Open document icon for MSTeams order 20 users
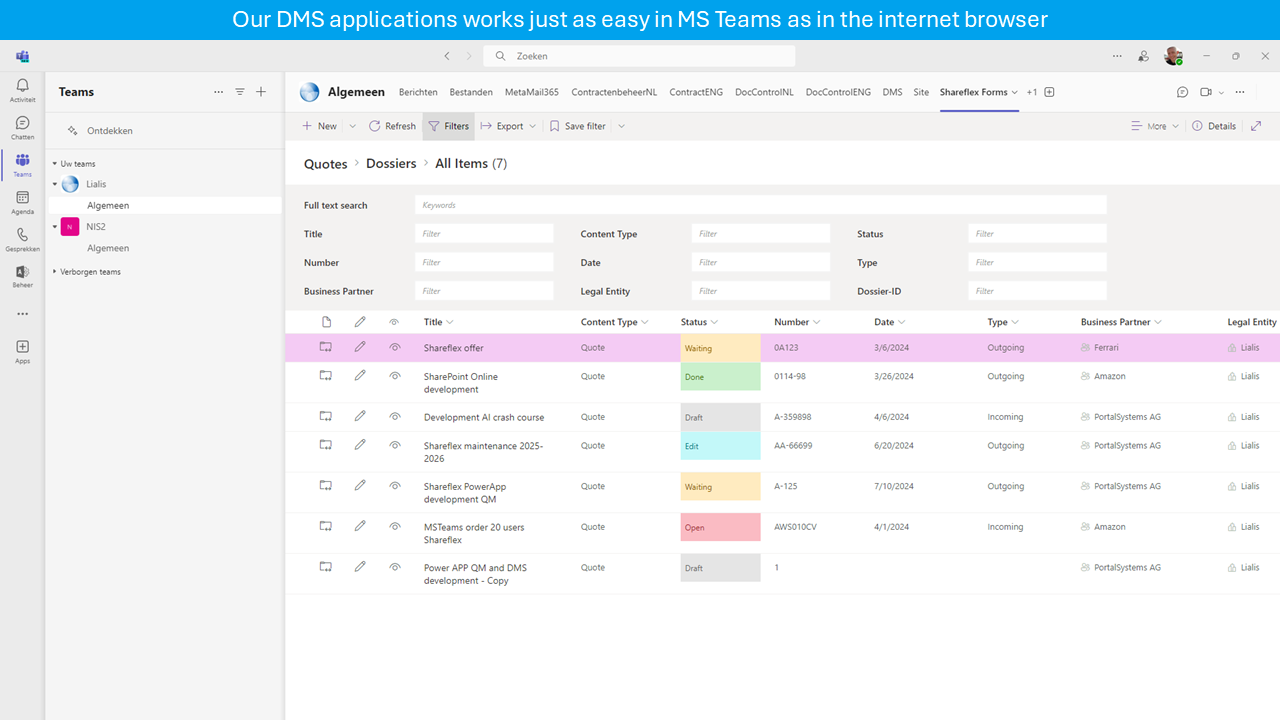 click(x=325, y=526)
